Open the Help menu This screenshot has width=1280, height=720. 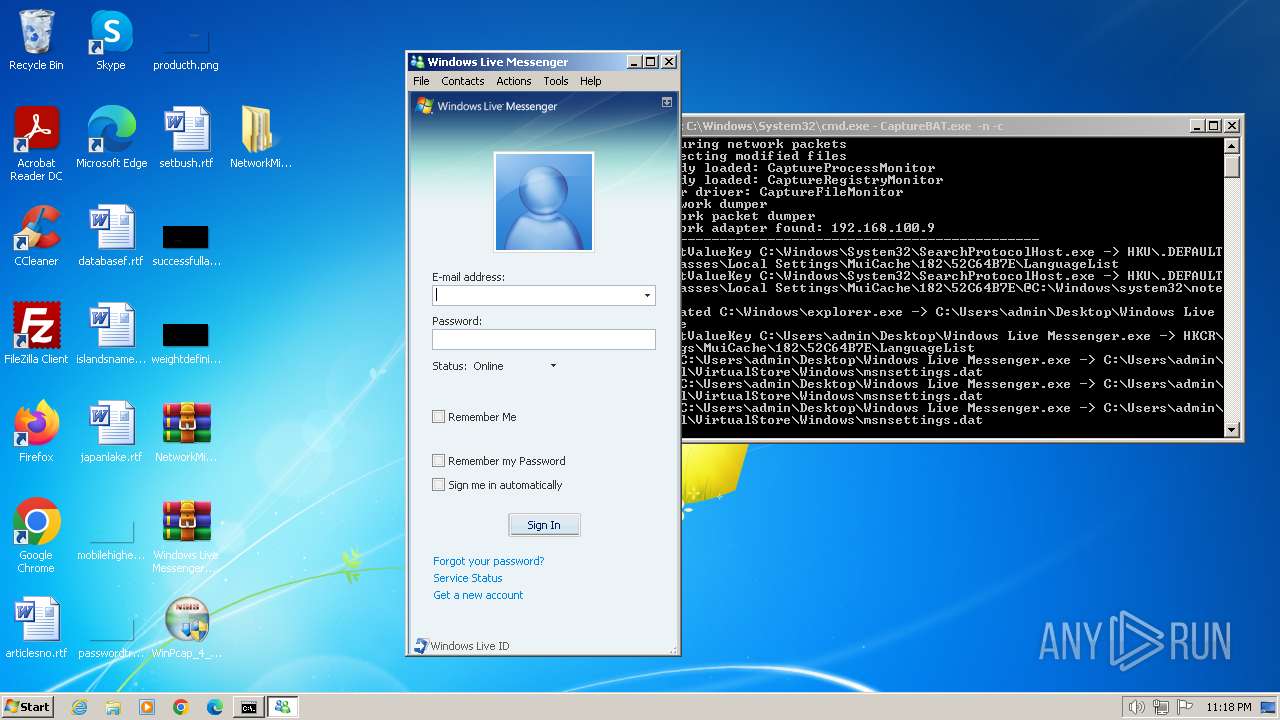point(591,81)
